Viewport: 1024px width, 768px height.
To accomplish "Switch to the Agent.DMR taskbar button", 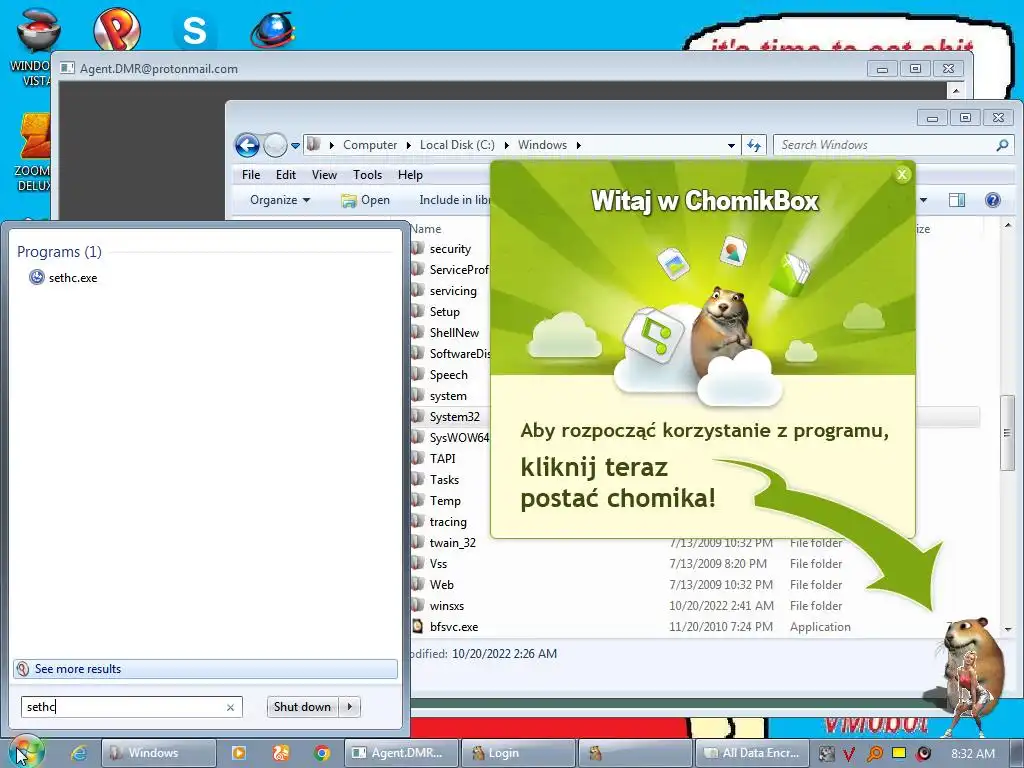I will point(401,753).
